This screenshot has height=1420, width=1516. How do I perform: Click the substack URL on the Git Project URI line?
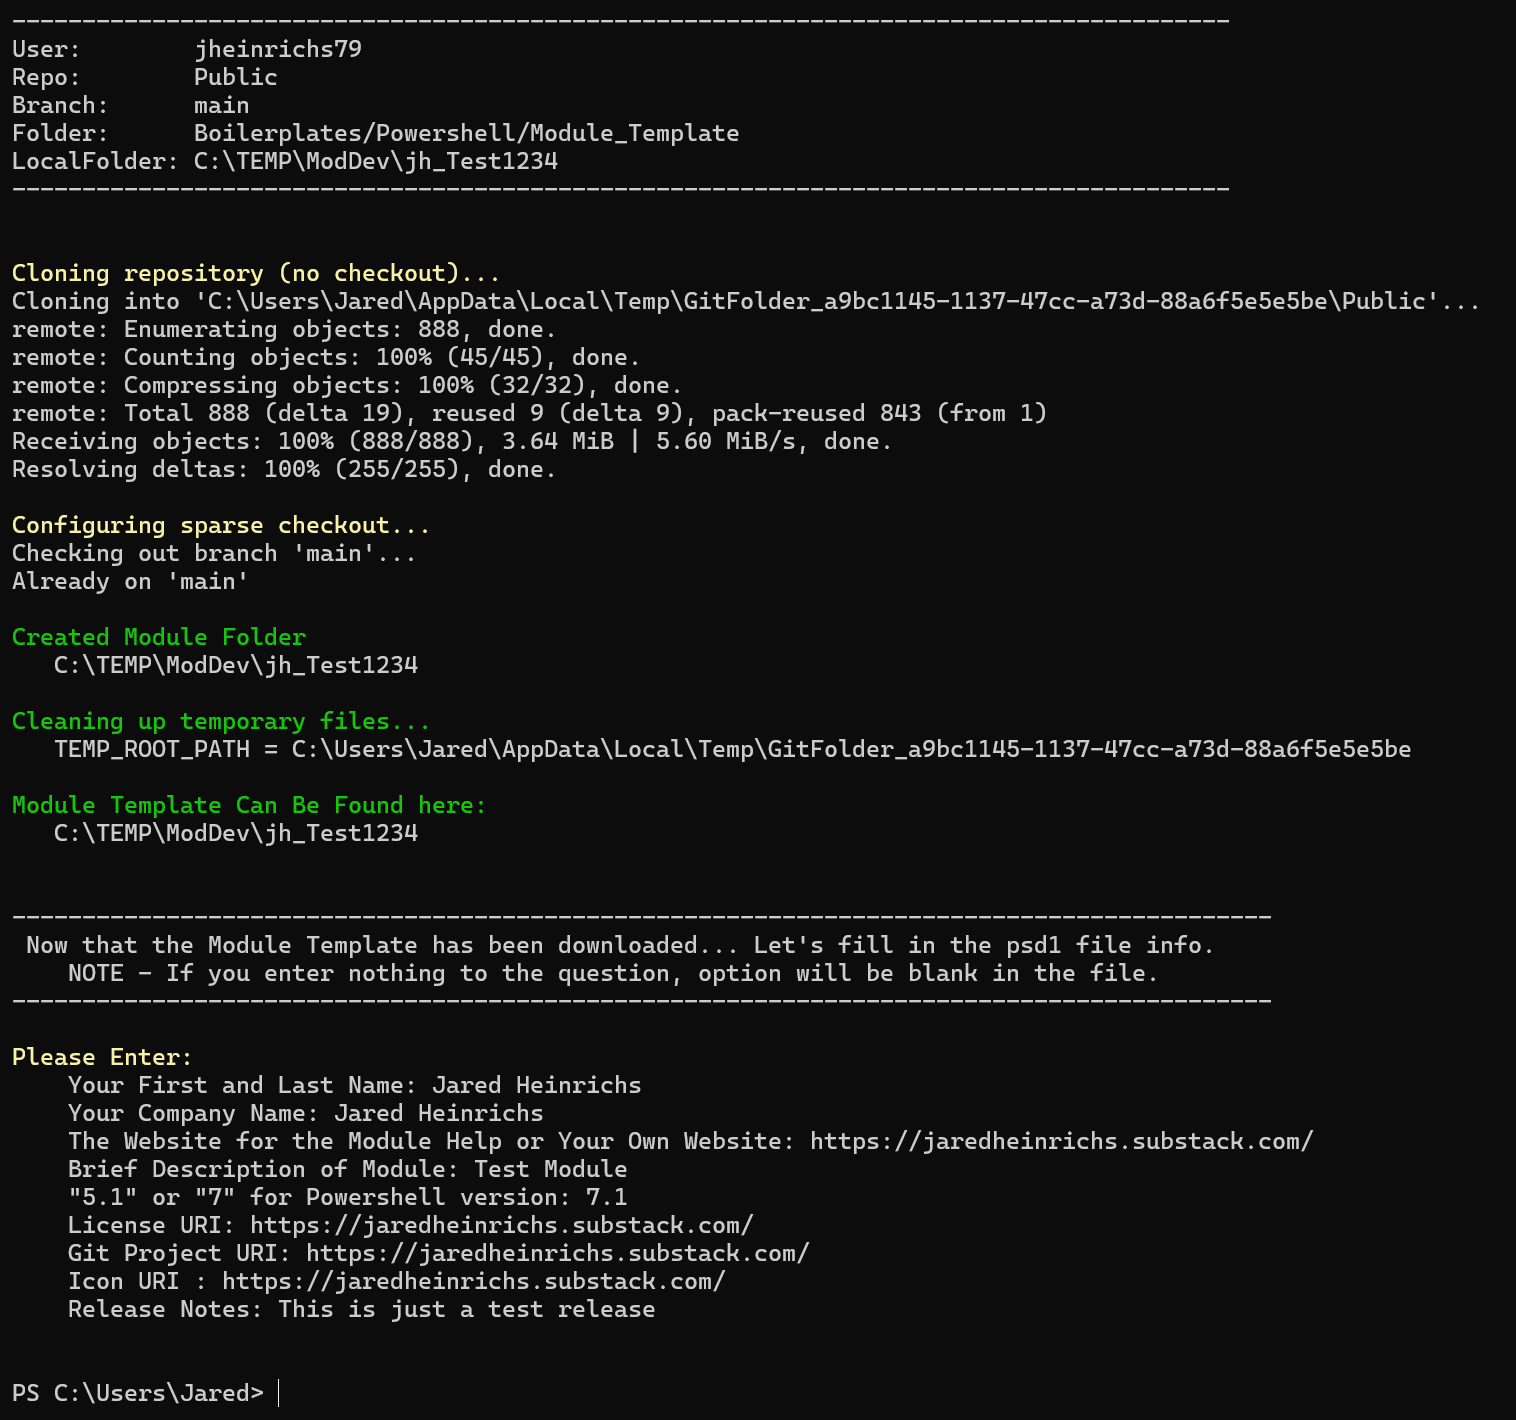tap(558, 1253)
